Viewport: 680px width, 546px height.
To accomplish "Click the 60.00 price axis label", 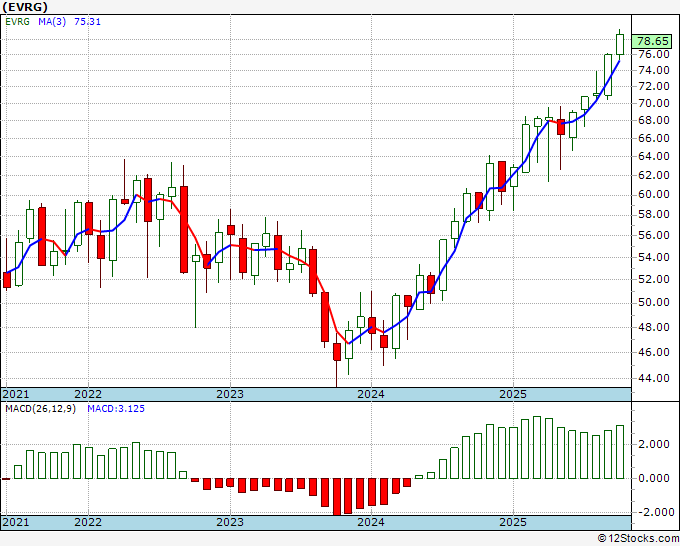I will (654, 194).
